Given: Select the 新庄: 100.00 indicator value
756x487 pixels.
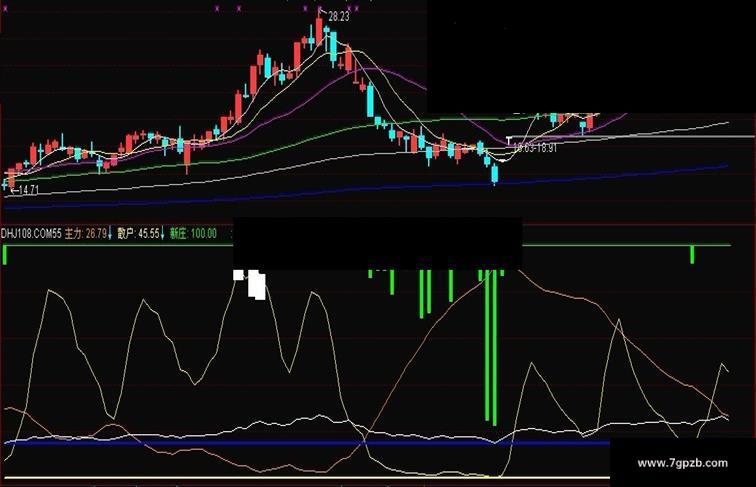Looking at the screenshot, I should [193, 234].
